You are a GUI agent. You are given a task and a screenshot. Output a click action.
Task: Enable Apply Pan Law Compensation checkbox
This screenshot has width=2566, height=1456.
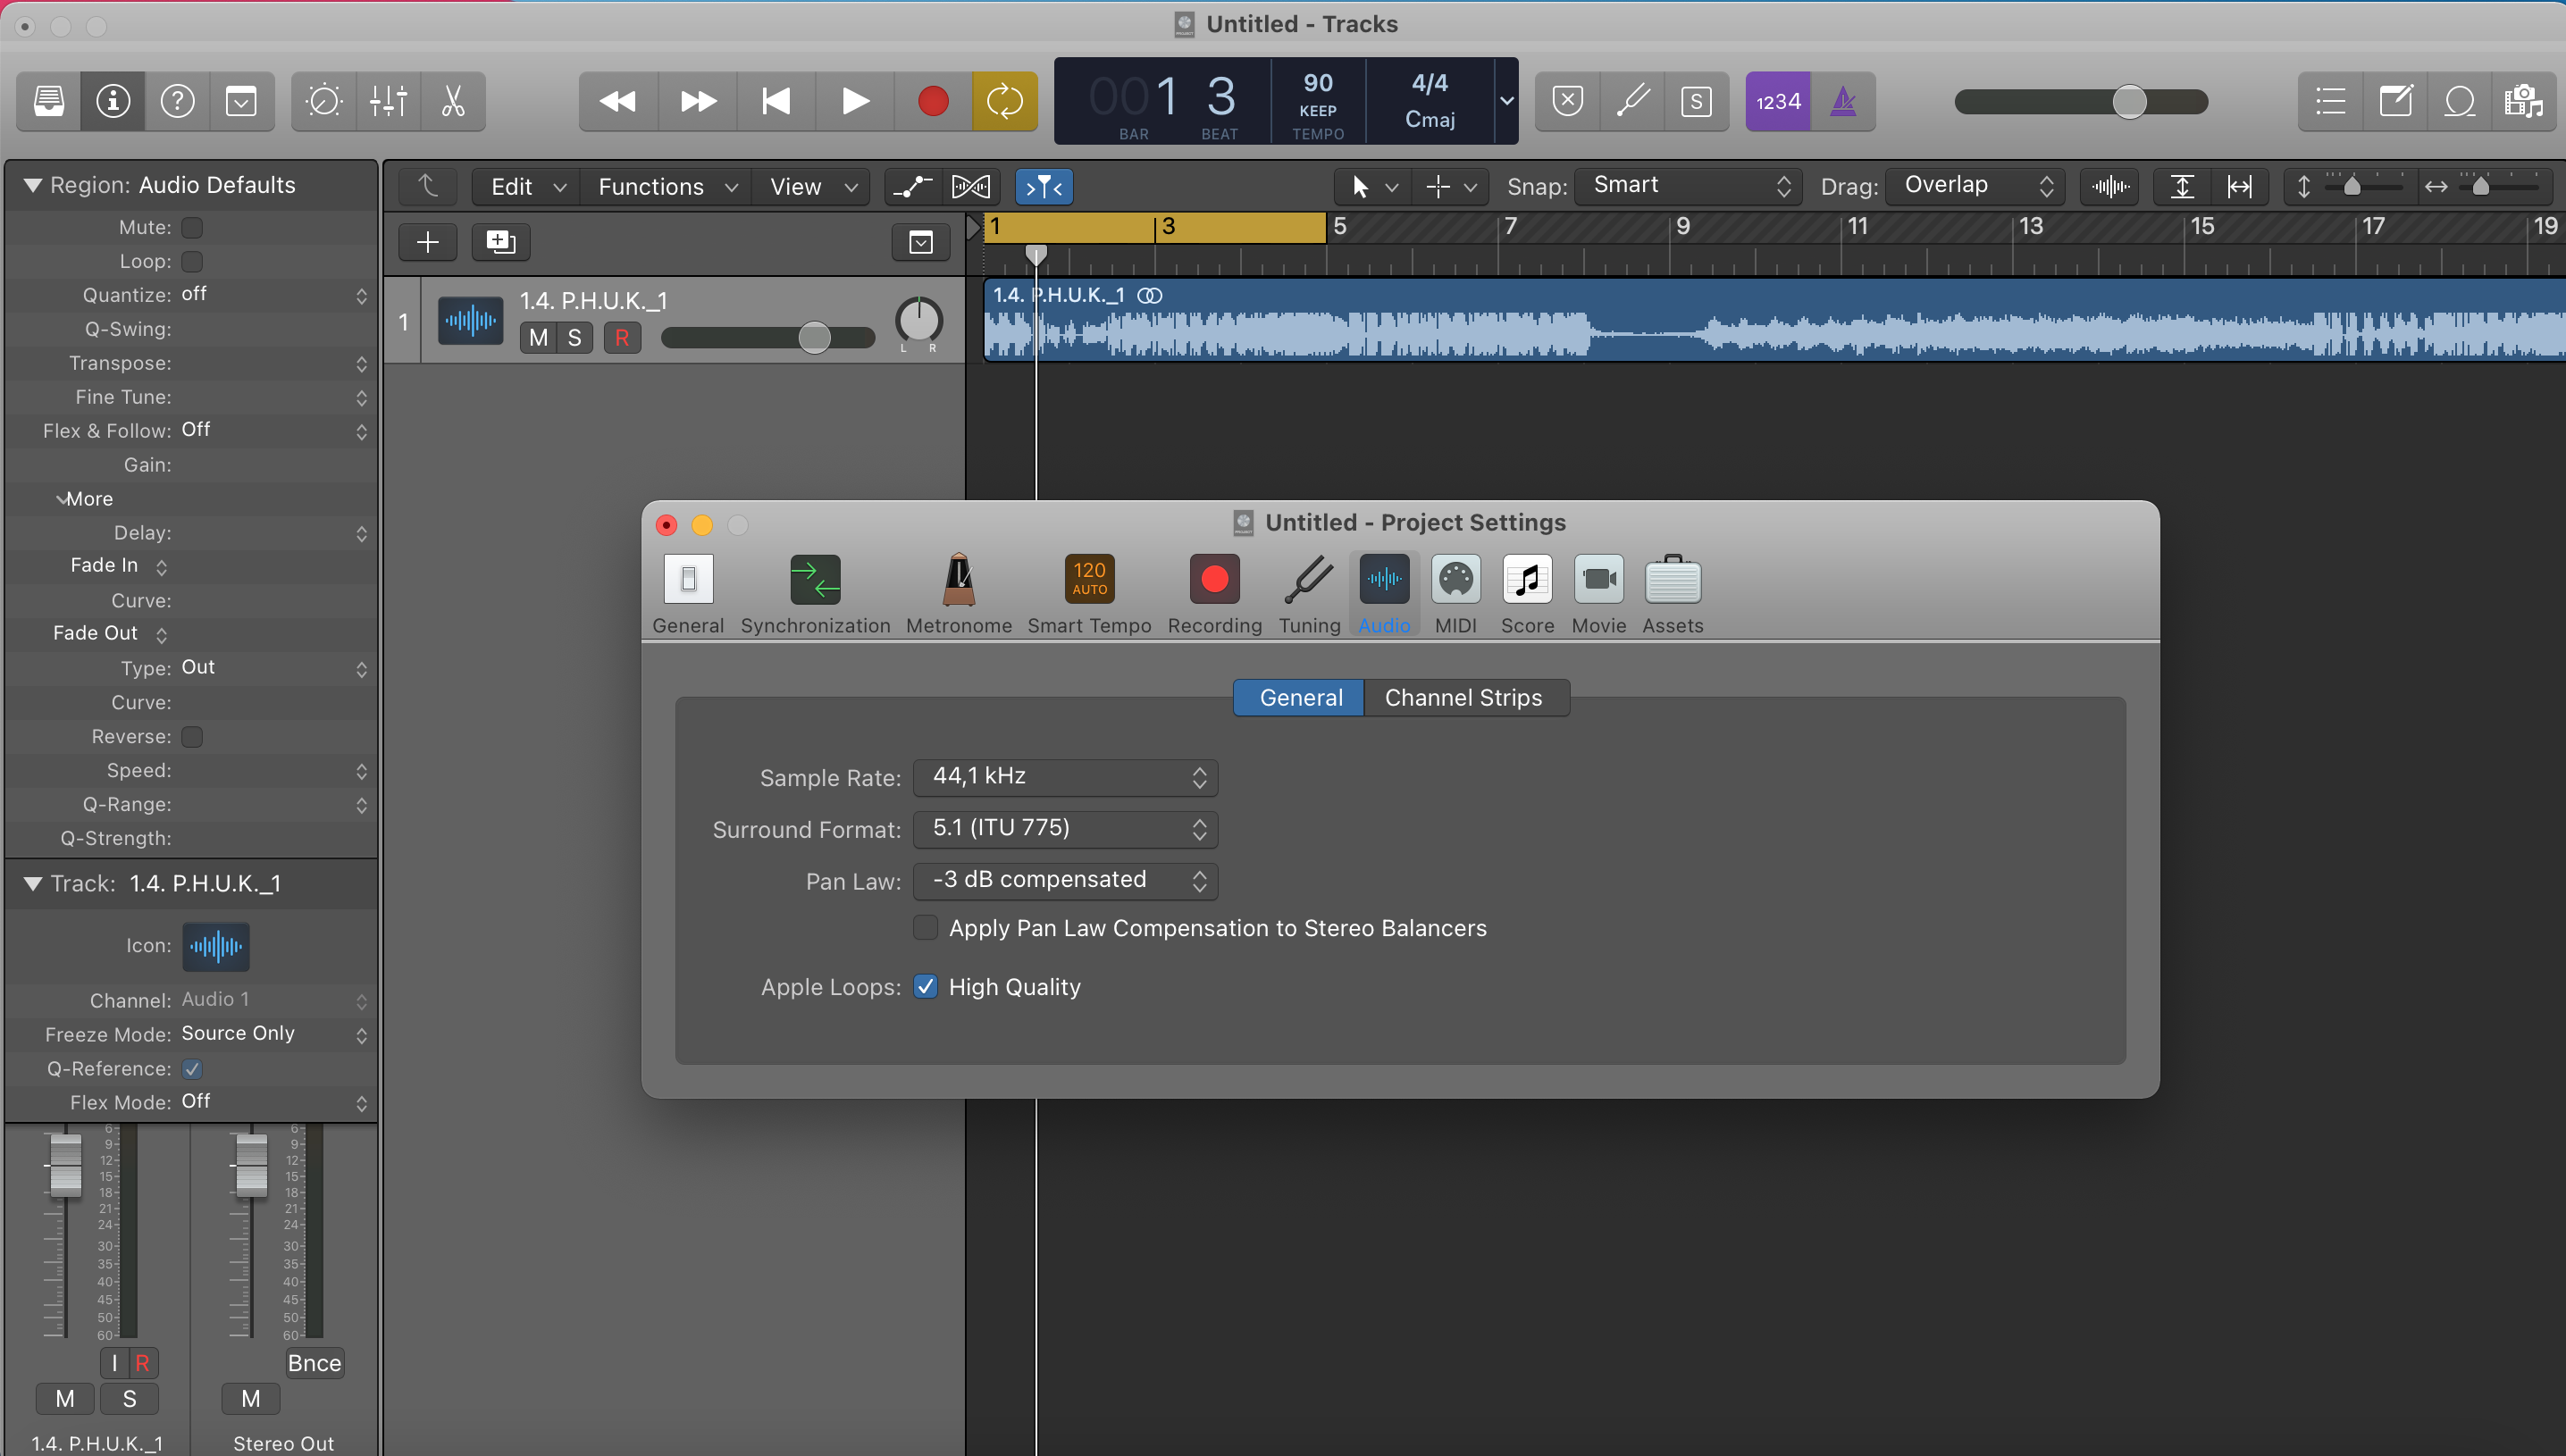tap(925, 928)
